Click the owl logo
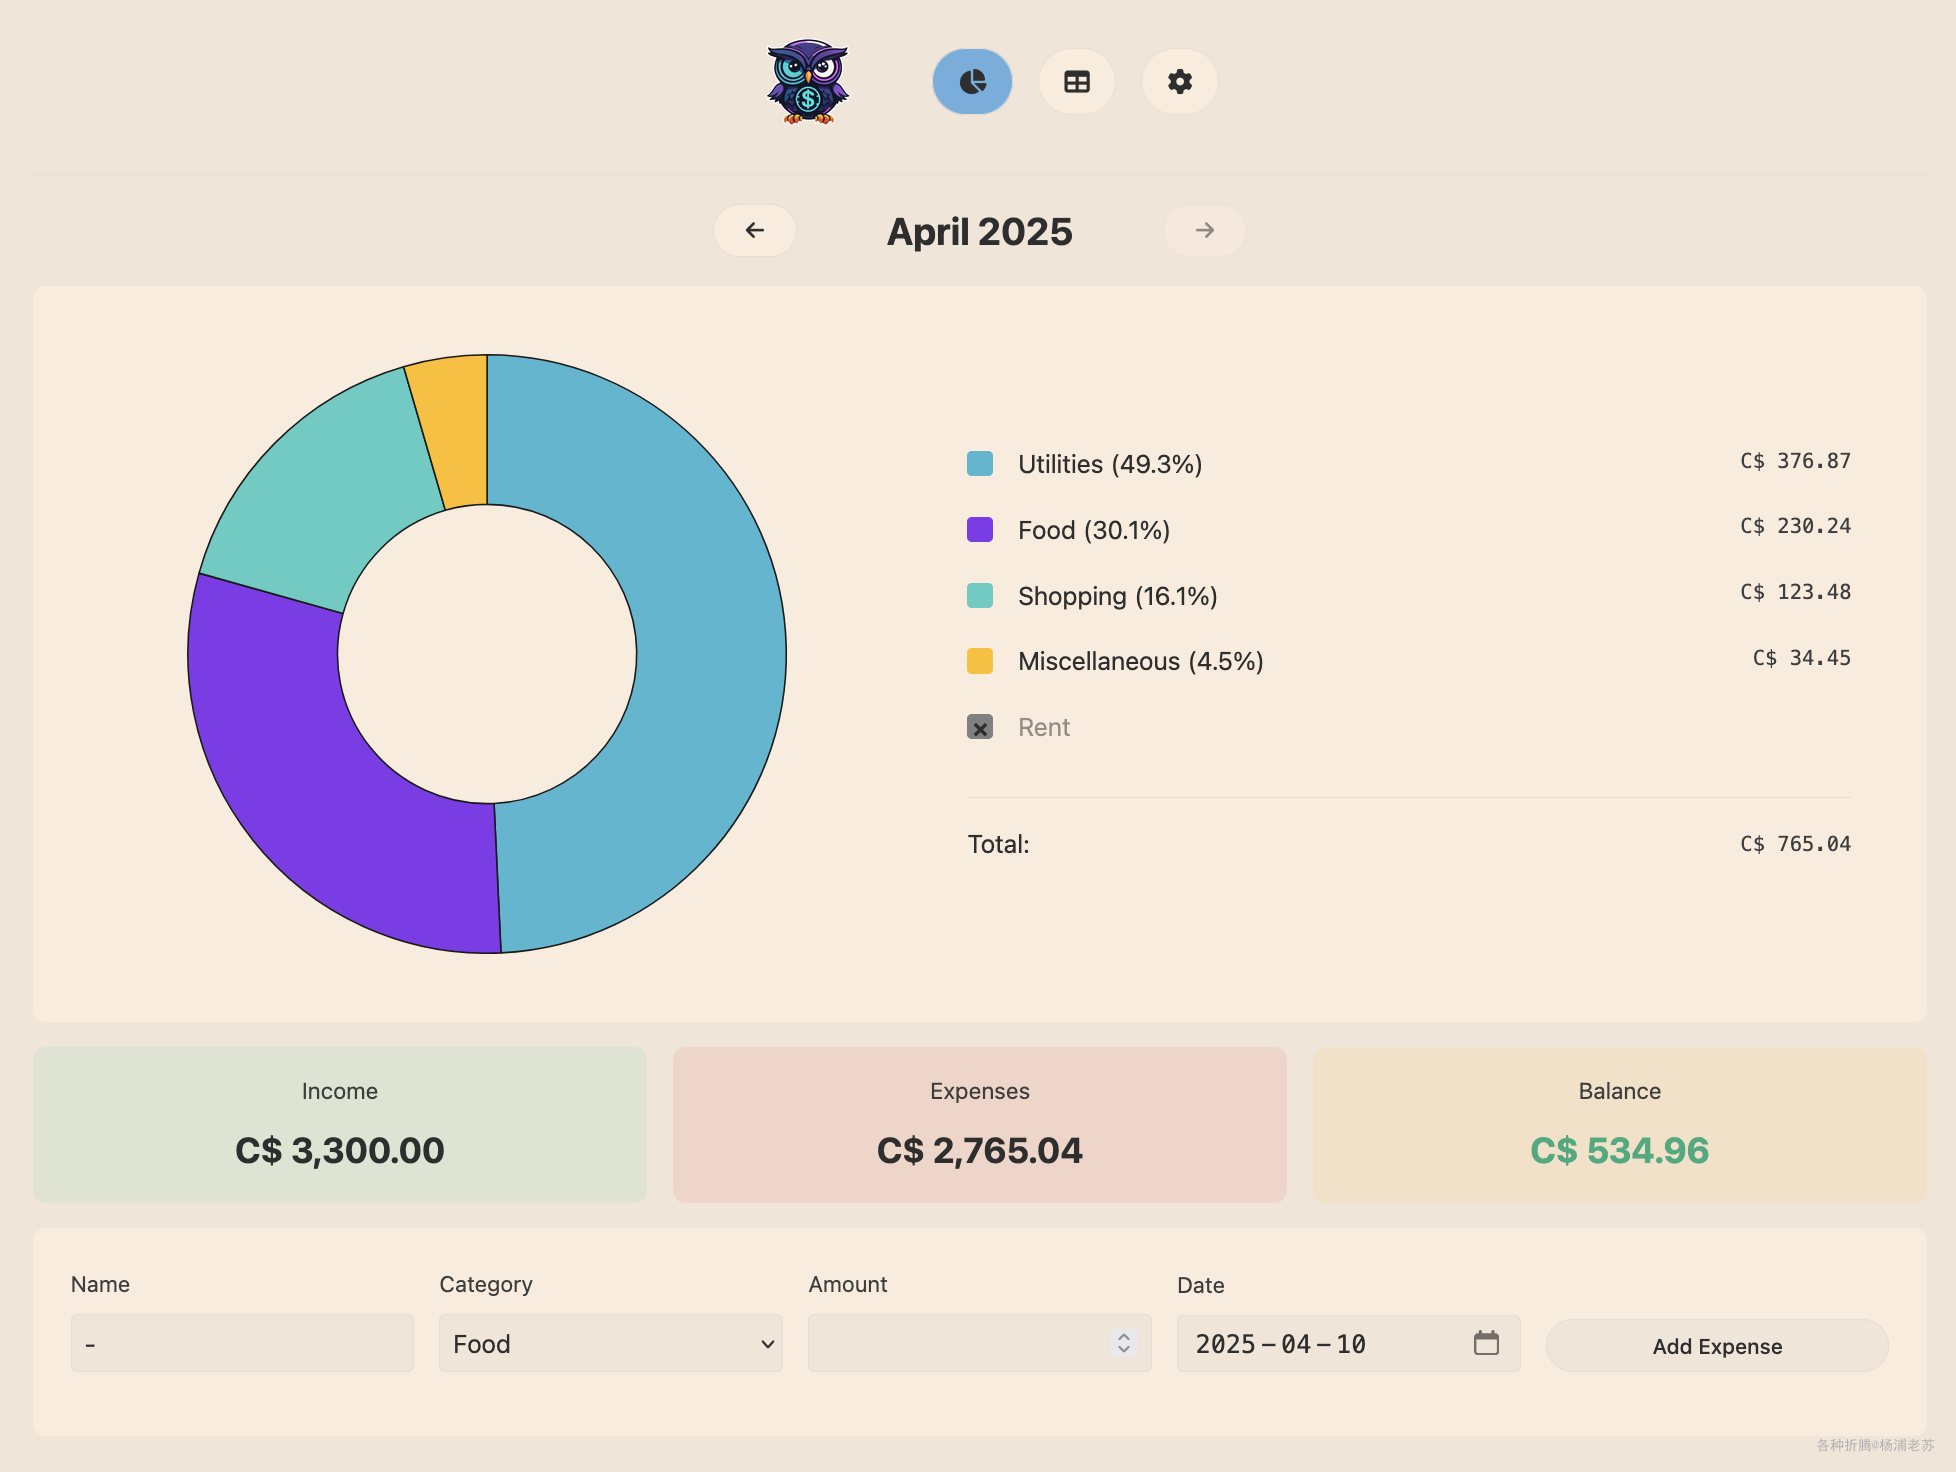Image resolution: width=1956 pixels, height=1472 pixels. [x=808, y=82]
